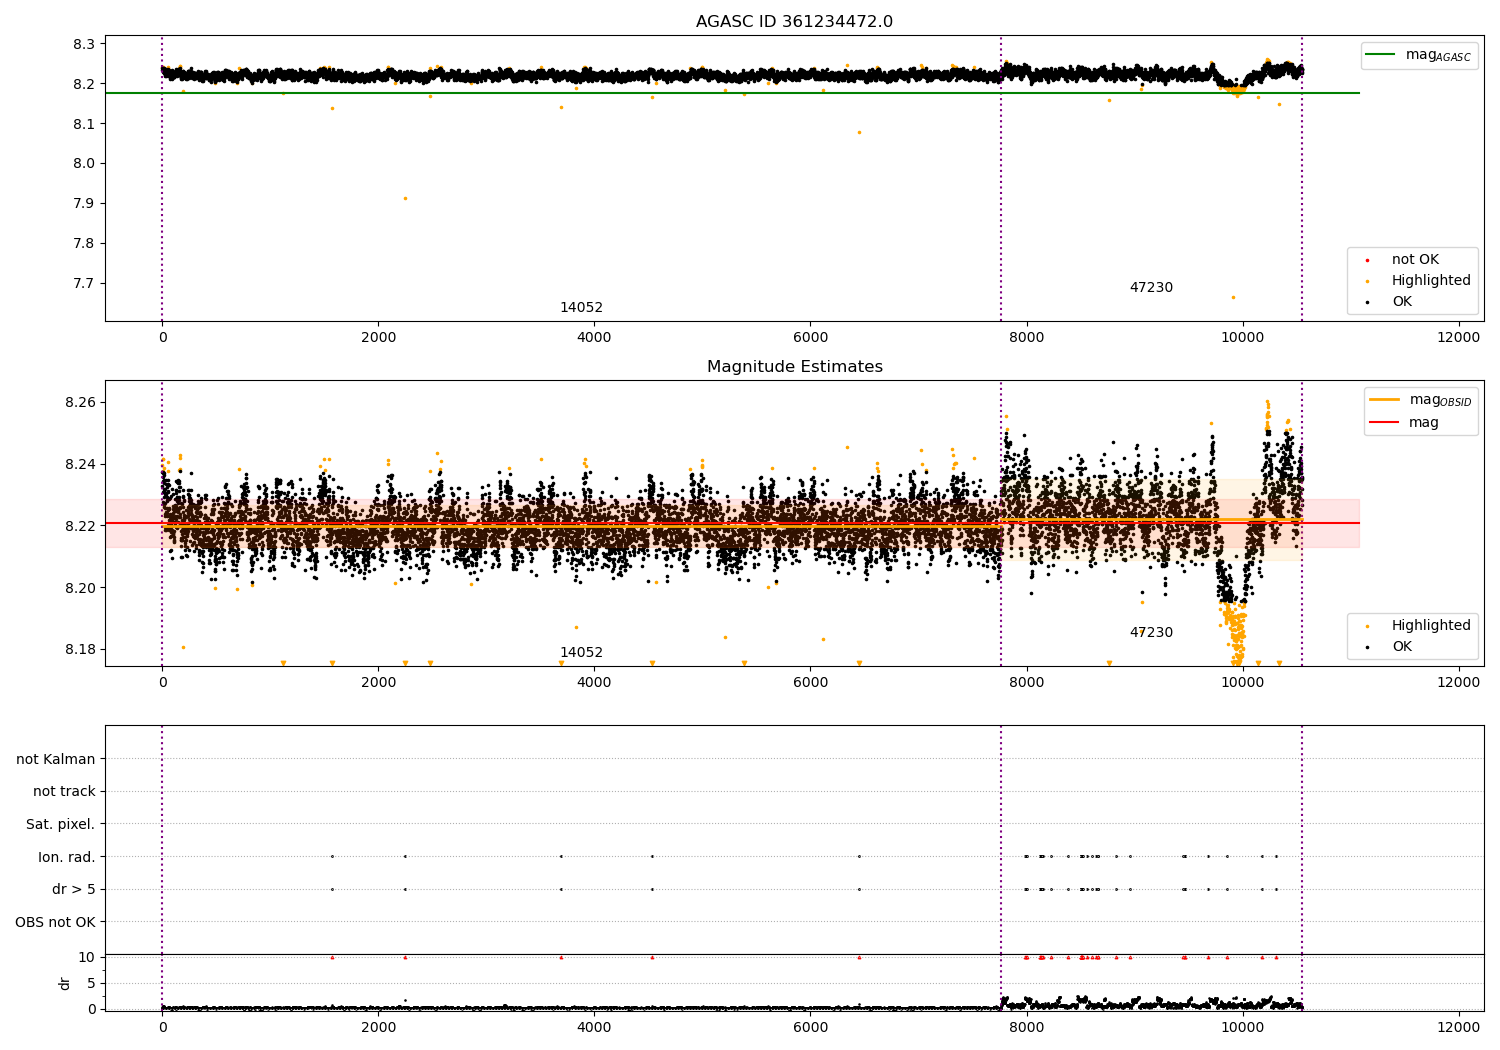
Task: Click the mag OBSID orange legend line
Action: [x=1385, y=400]
